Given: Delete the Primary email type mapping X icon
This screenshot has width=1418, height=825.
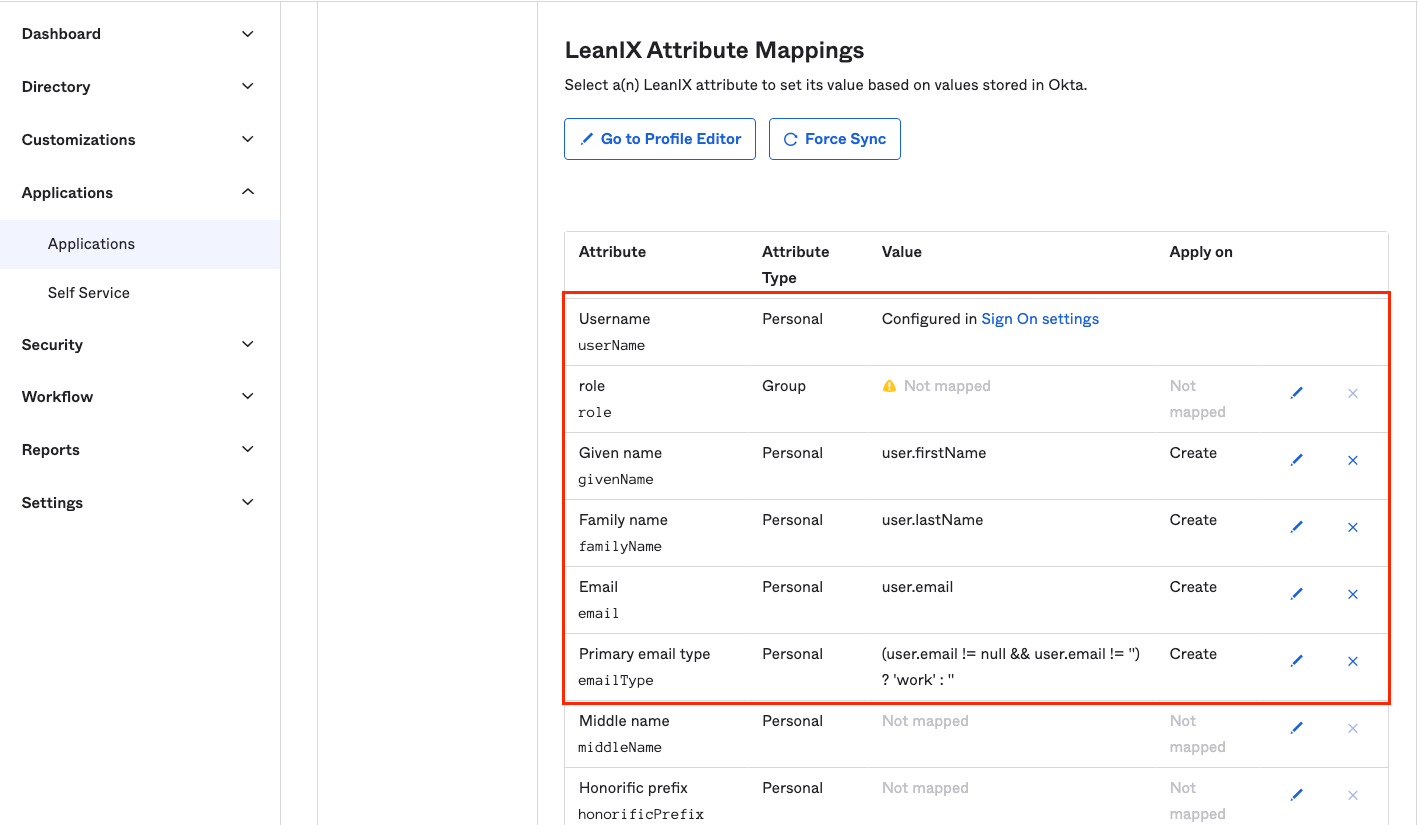Looking at the screenshot, I should (x=1353, y=662).
